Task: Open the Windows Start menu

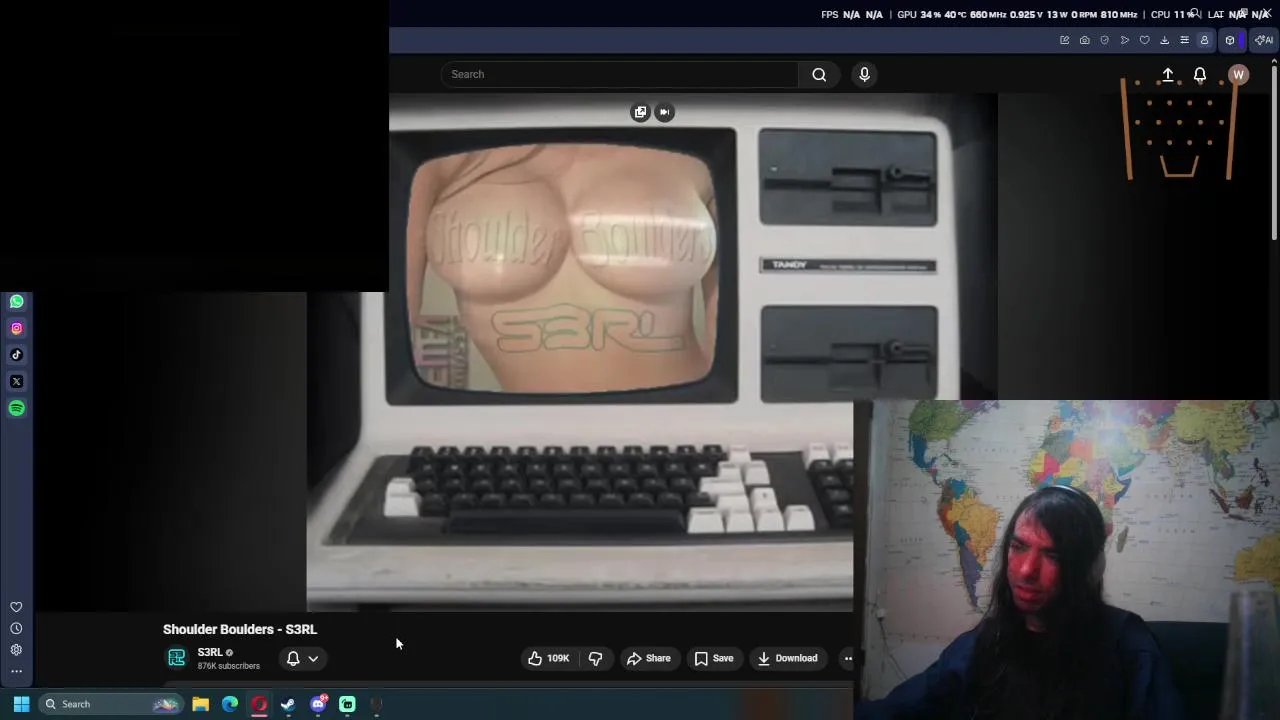Action: point(21,704)
